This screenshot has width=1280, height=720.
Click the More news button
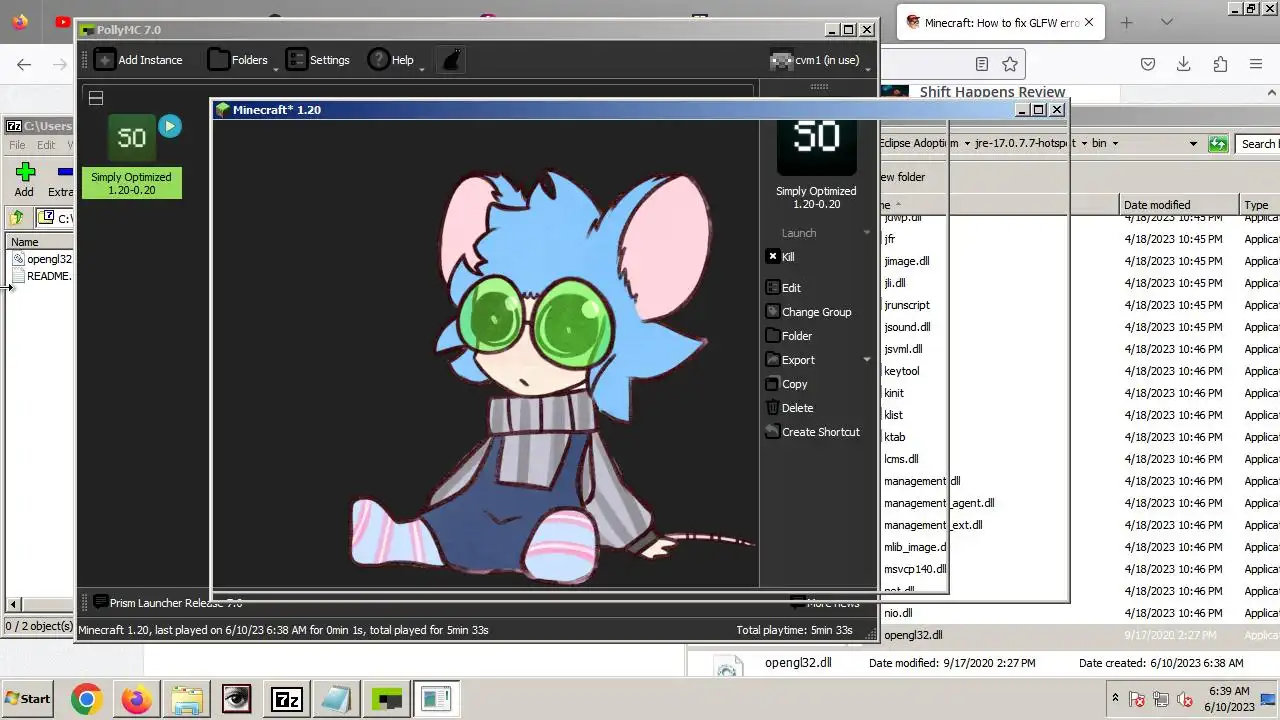(824, 603)
